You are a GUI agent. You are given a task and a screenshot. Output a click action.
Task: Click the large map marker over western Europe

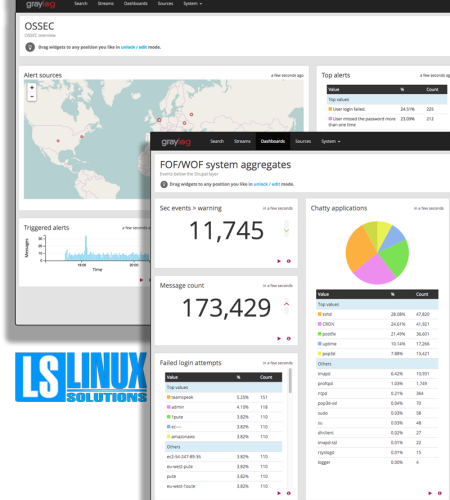click(159, 120)
